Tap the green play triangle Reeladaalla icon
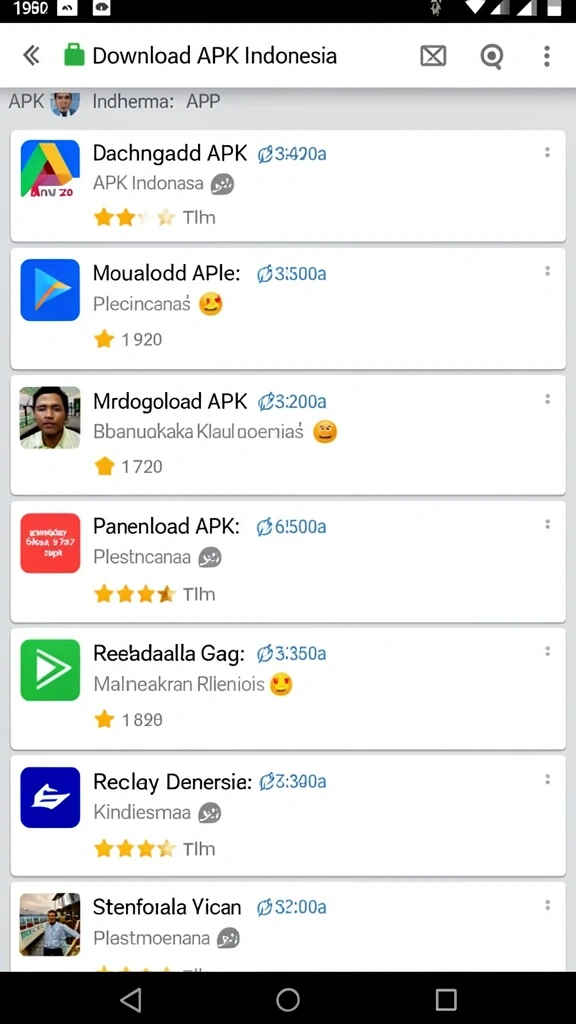The height and width of the screenshot is (1024, 576). point(50,670)
